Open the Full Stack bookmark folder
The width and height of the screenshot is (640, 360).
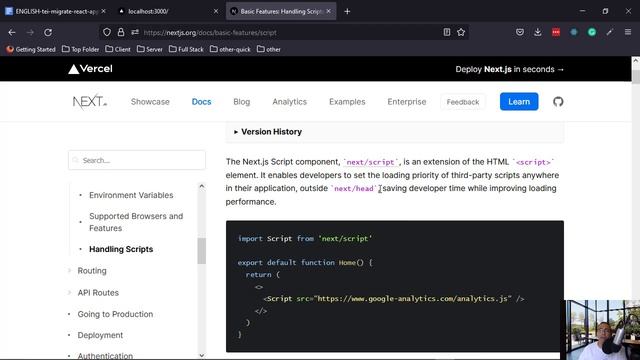coord(186,49)
